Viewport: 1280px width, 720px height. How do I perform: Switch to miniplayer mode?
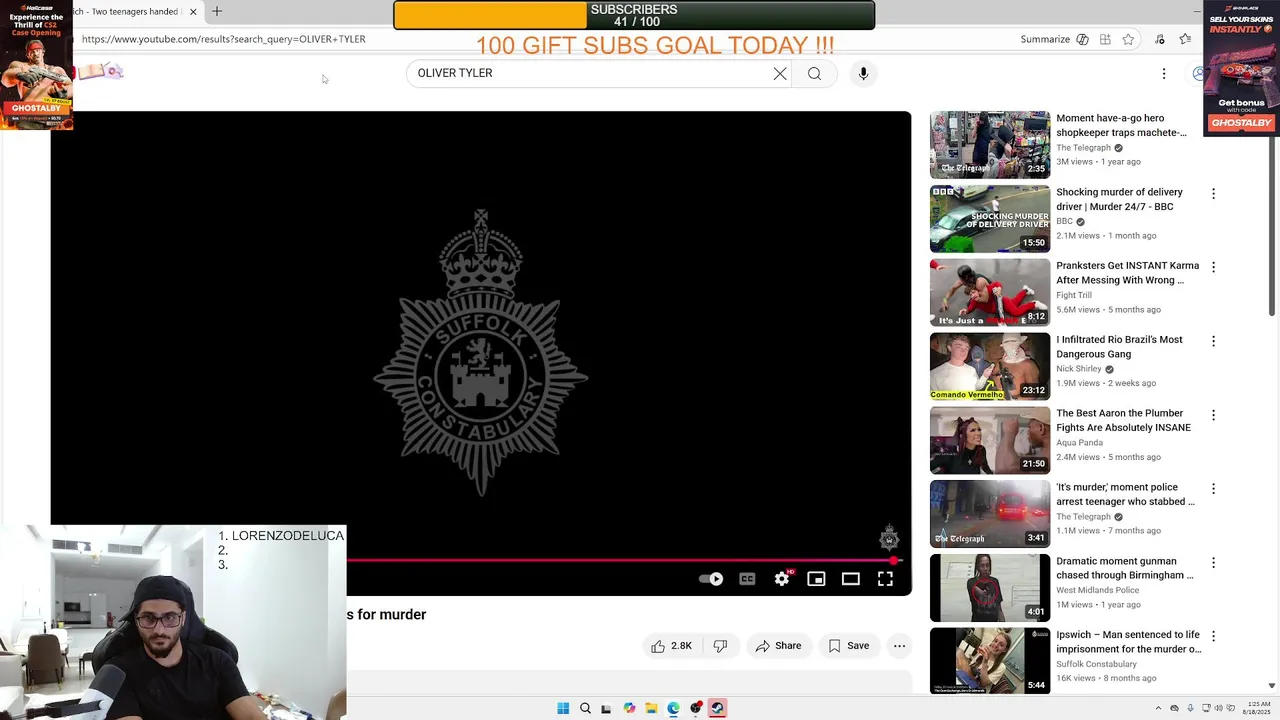816,579
